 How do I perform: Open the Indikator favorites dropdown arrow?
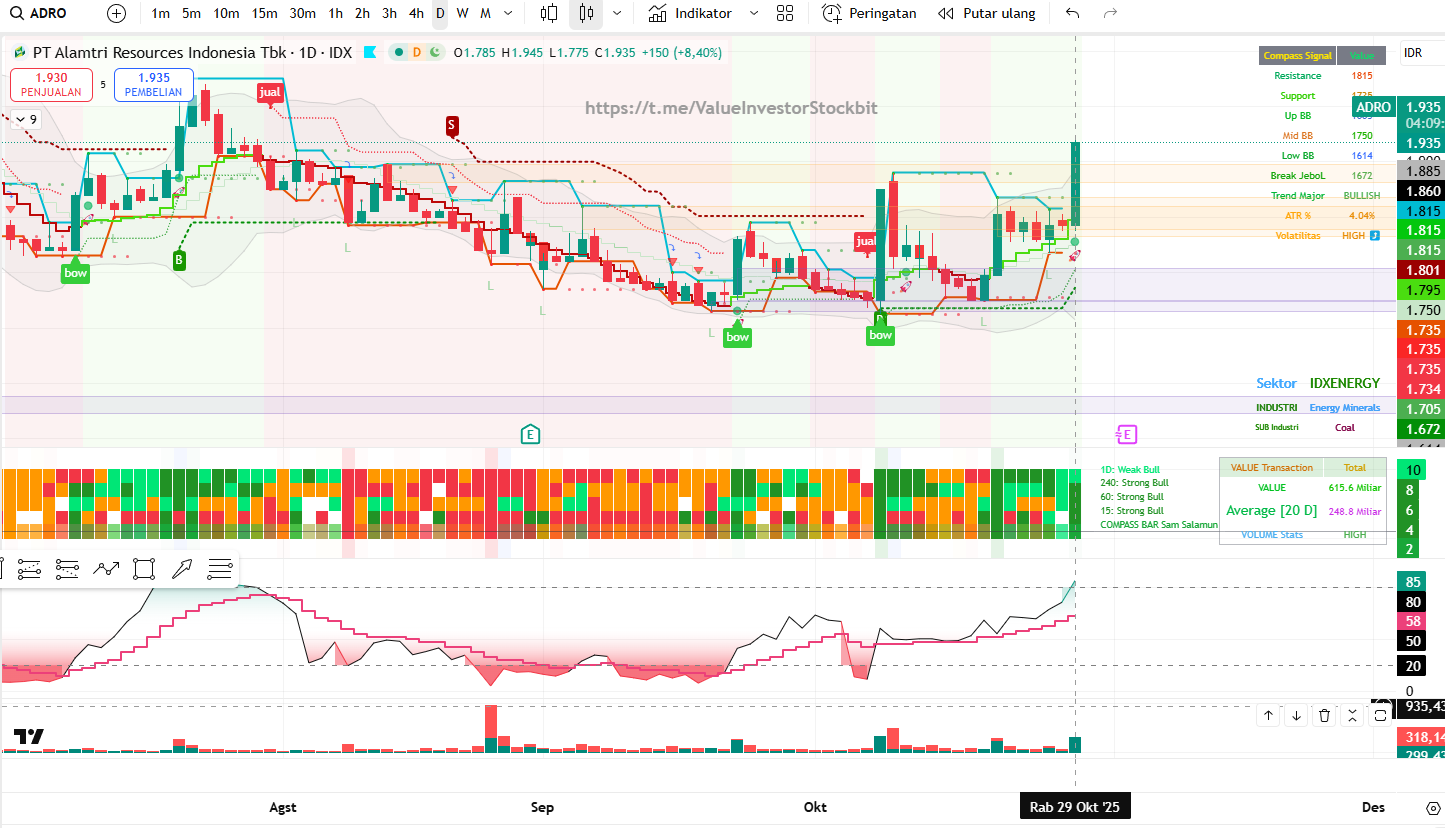tap(754, 14)
